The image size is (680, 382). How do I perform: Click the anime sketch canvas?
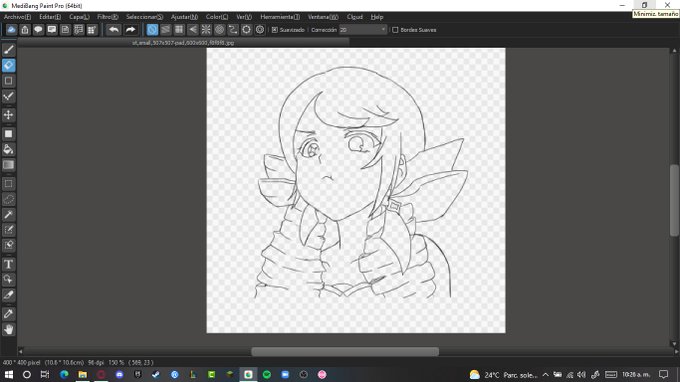tap(356, 190)
